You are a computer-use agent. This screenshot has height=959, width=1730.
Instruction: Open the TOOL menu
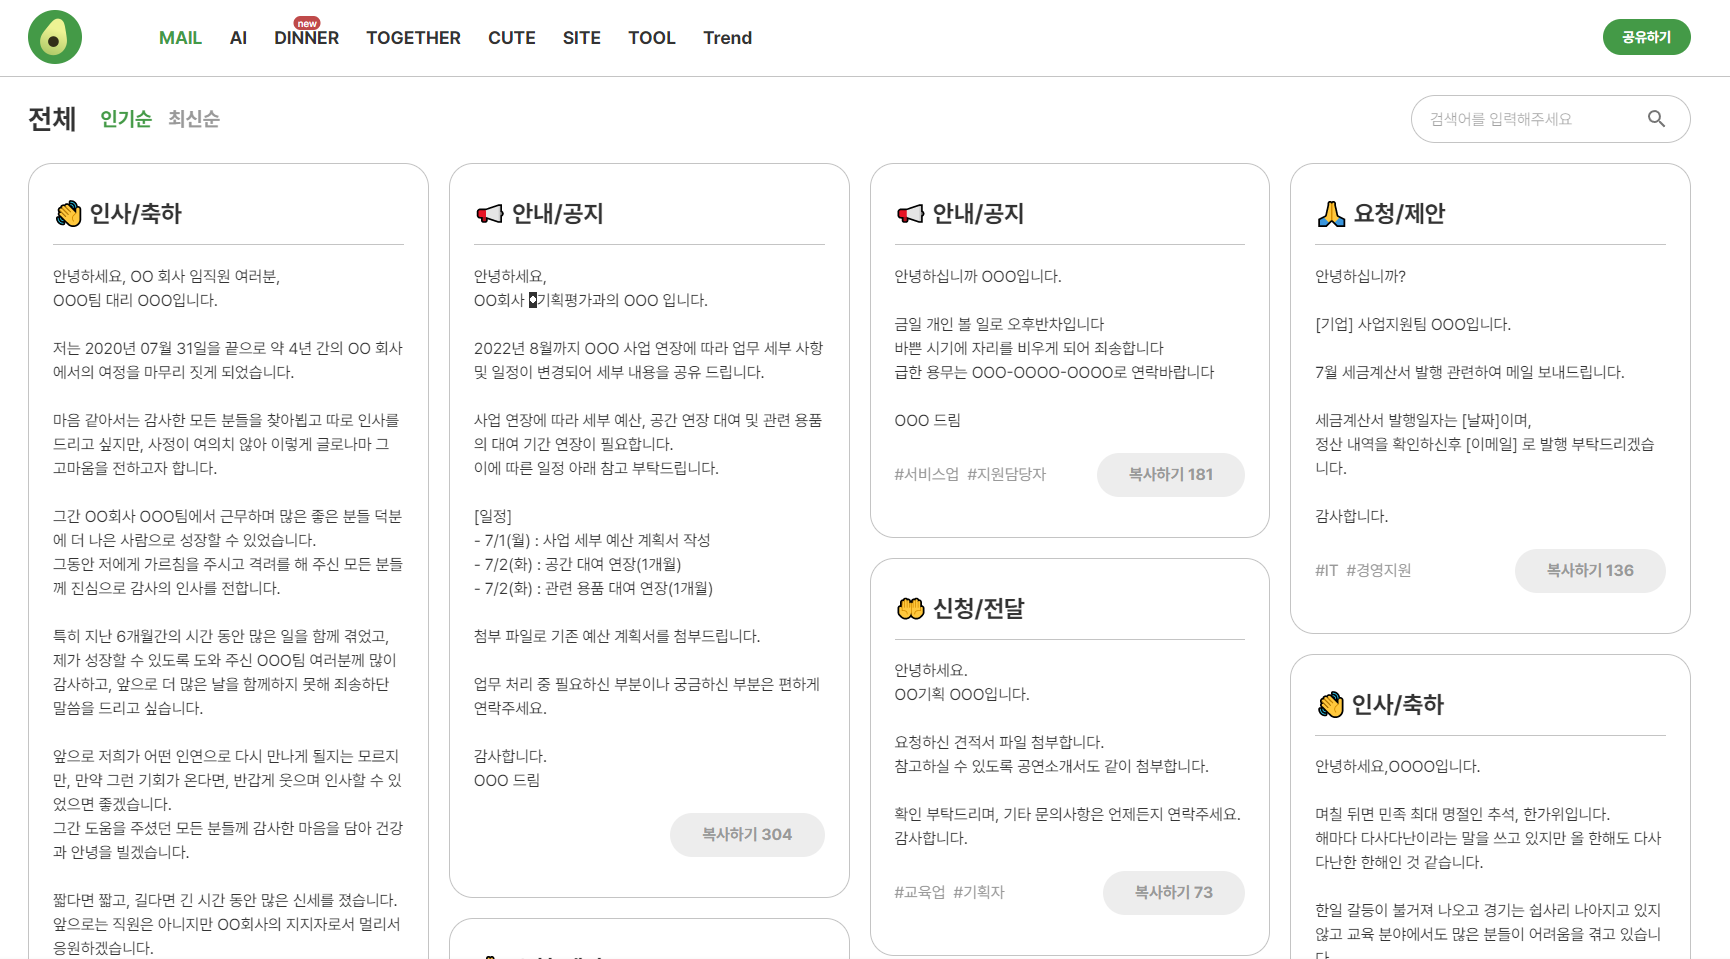pyautogui.click(x=652, y=38)
